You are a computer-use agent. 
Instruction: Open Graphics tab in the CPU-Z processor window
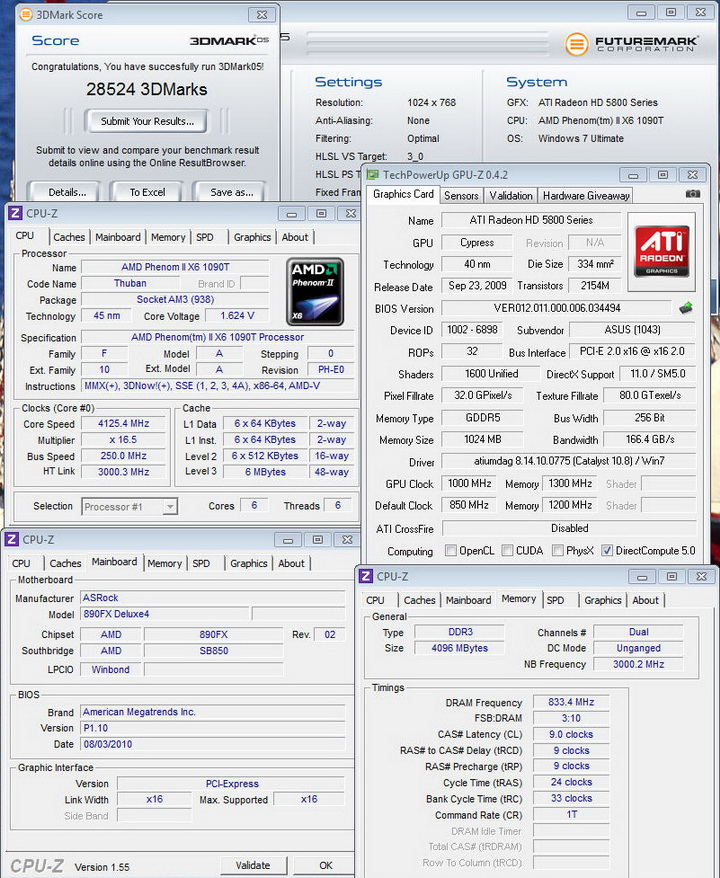point(252,237)
